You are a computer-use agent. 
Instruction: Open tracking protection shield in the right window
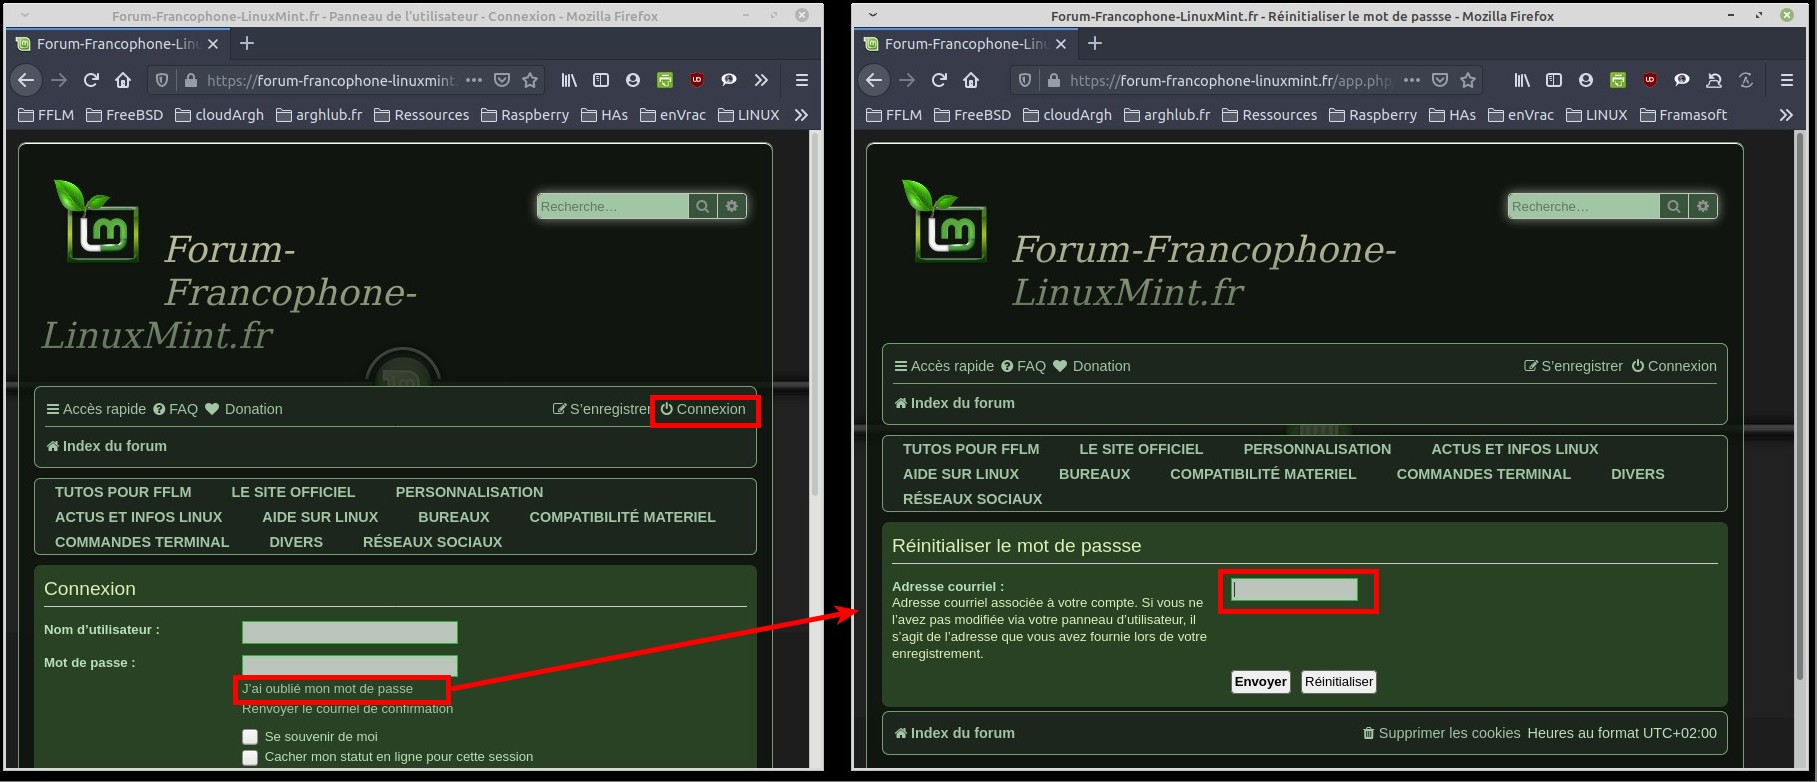click(1024, 80)
